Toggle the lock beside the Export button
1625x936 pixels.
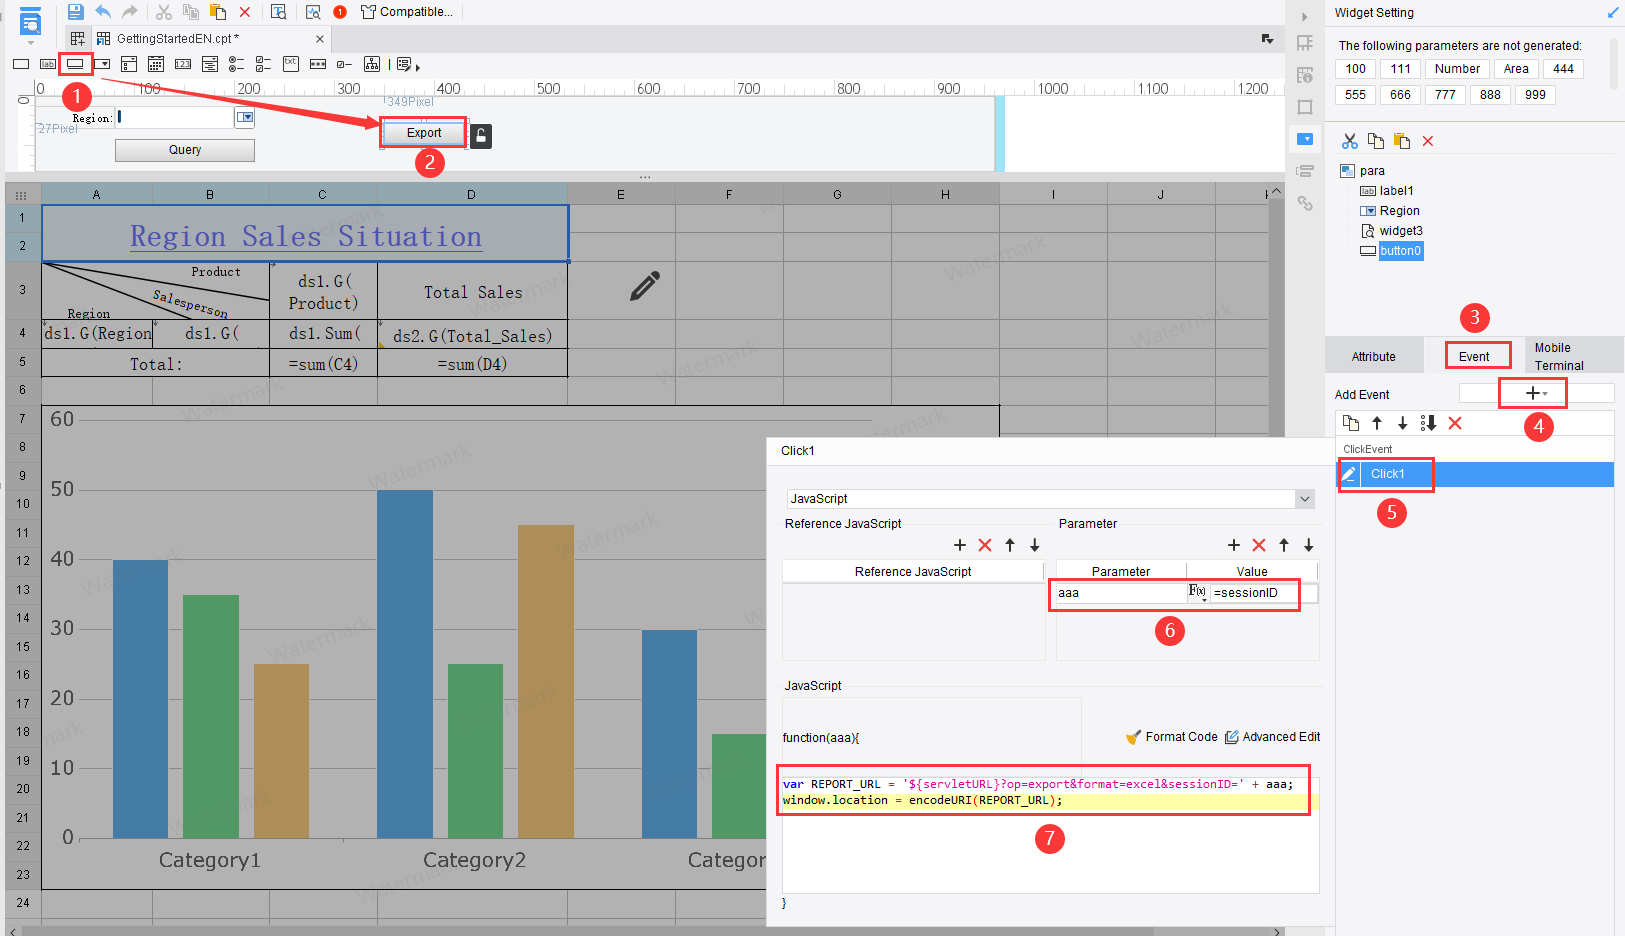[481, 135]
